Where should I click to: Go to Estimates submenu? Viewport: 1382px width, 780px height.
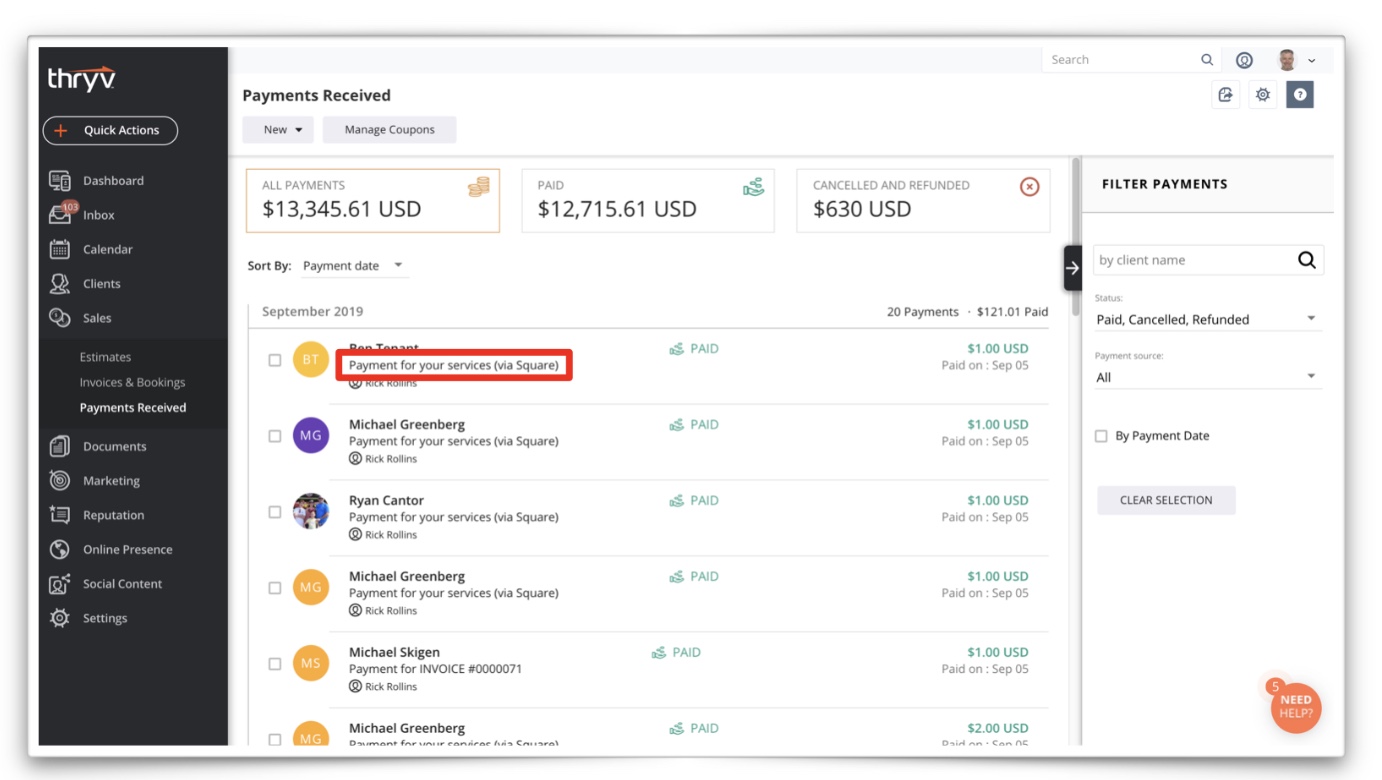105,357
